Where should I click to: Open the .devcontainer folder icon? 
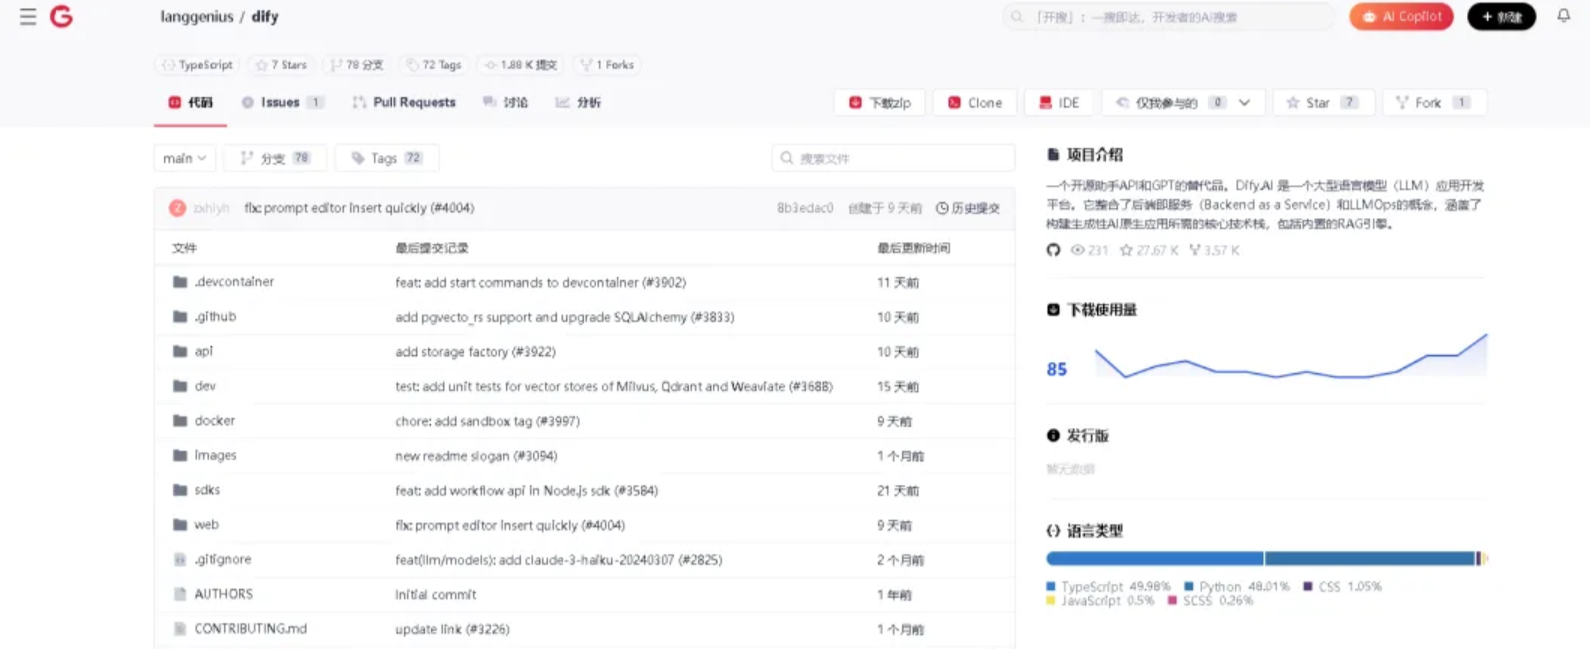tap(180, 282)
